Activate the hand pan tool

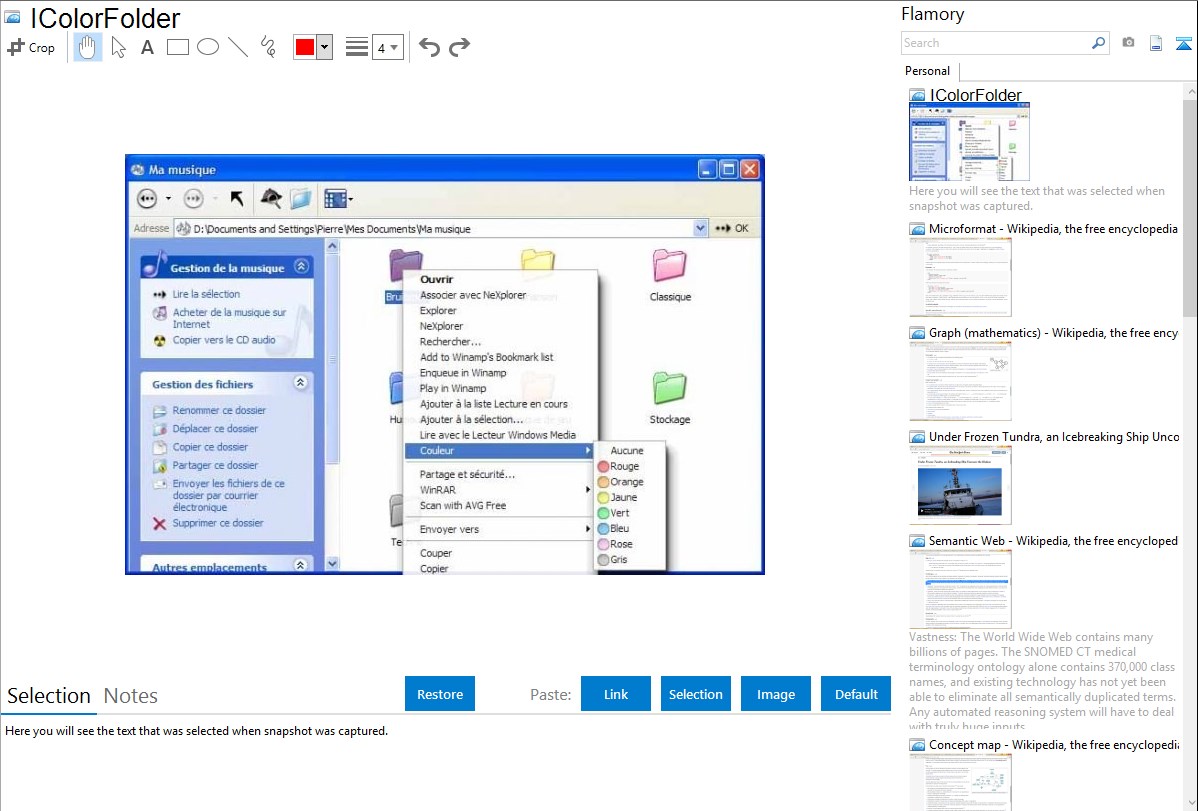click(x=87, y=47)
